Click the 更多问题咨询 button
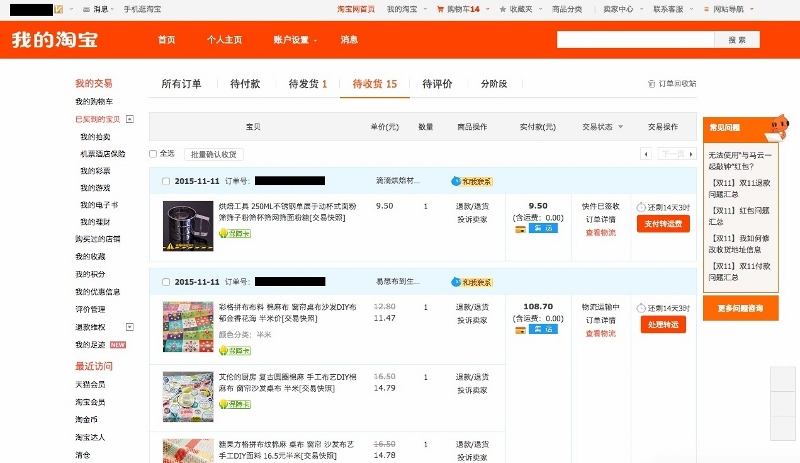This screenshot has height=463, width=800. coord(740,308)
